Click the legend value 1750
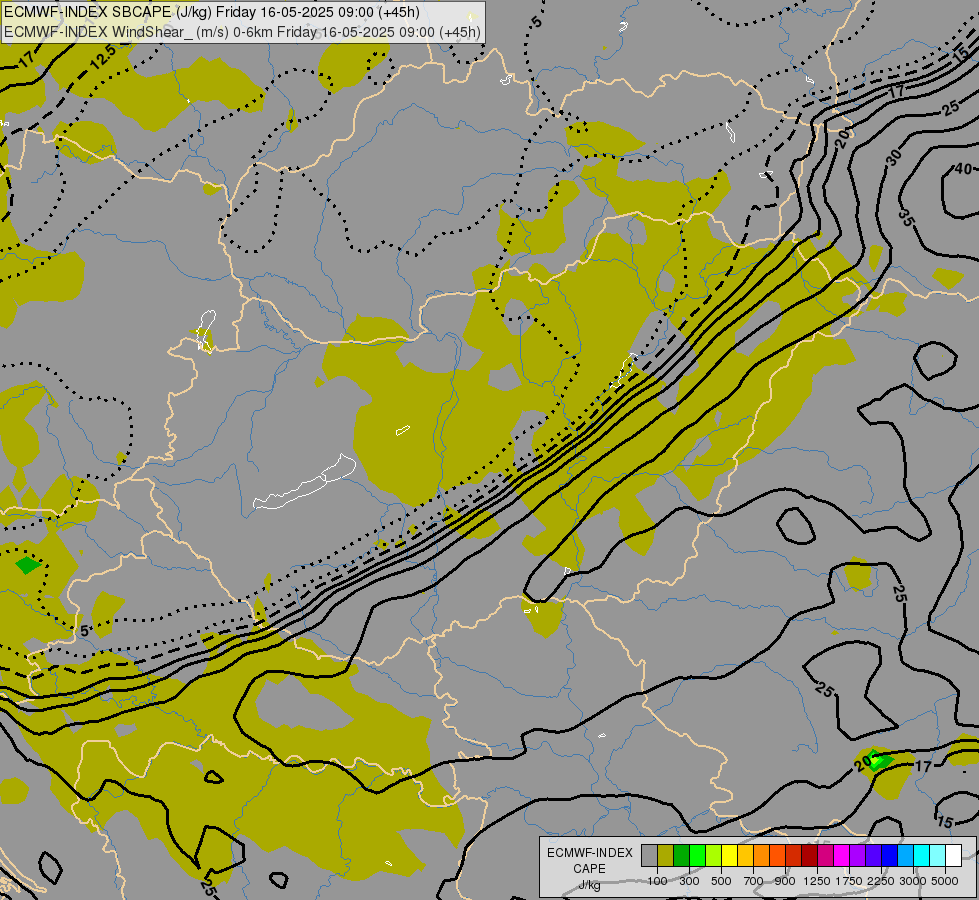 click(x=849, y=881)
